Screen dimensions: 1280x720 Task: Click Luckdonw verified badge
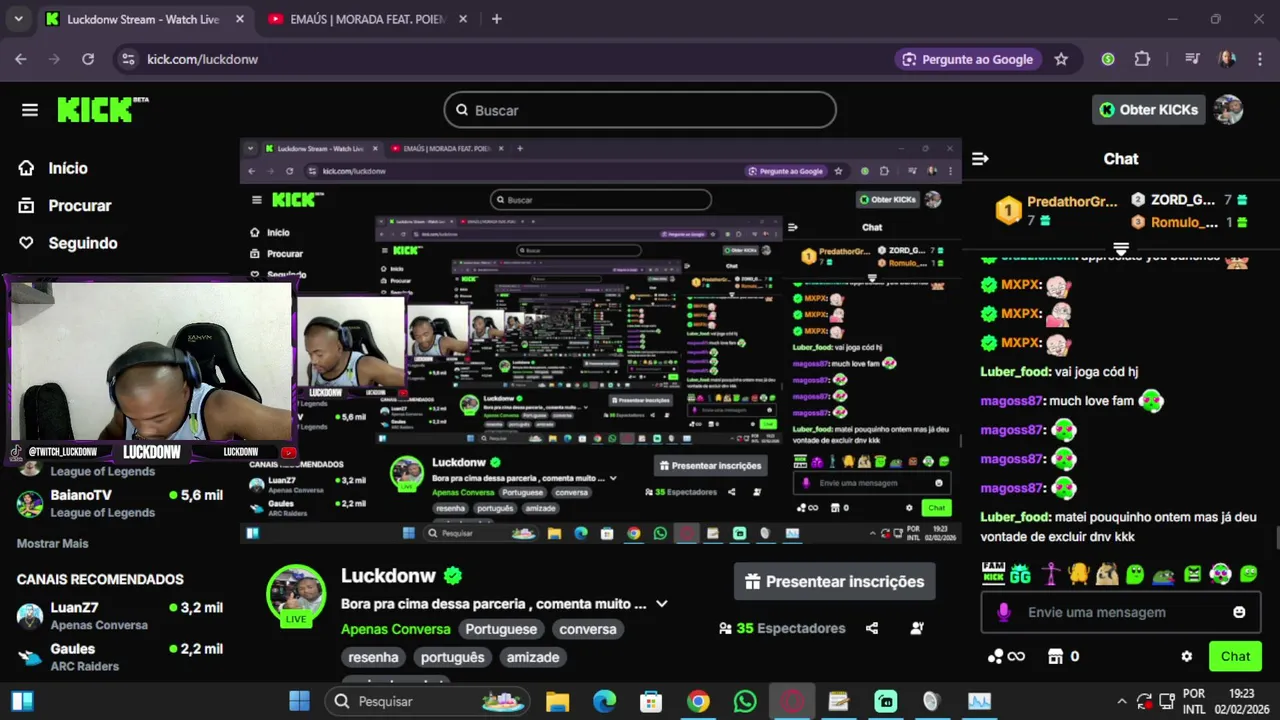453,576
